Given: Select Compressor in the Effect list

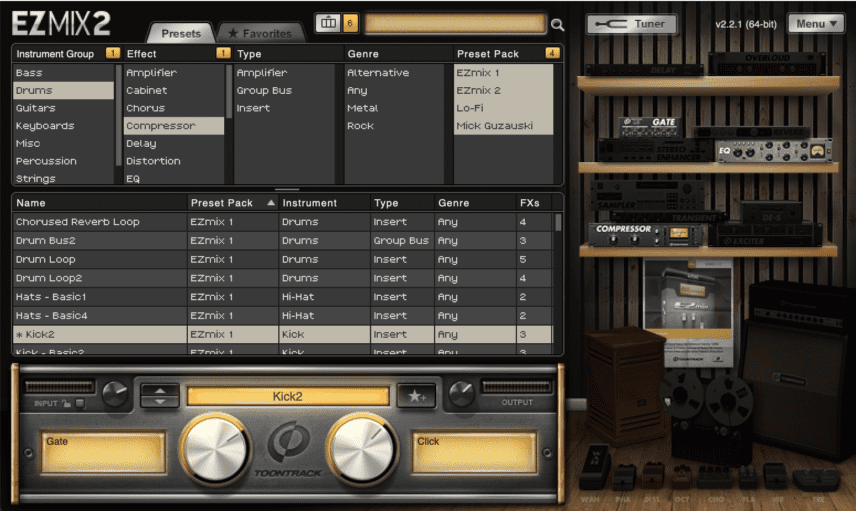Looking at the screenshot, I should click(x=174, y=126).
